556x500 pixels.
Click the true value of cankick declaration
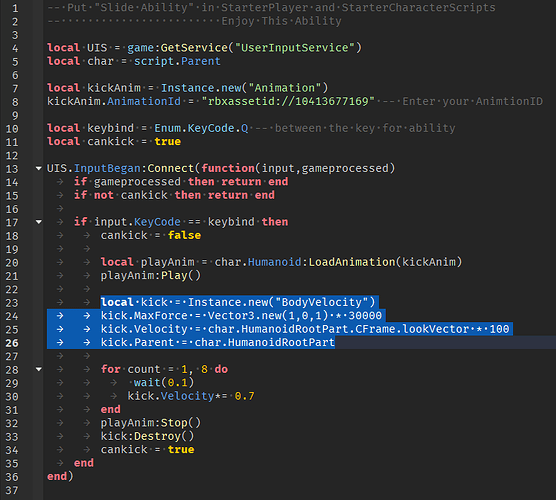click(x=168, y=142)
